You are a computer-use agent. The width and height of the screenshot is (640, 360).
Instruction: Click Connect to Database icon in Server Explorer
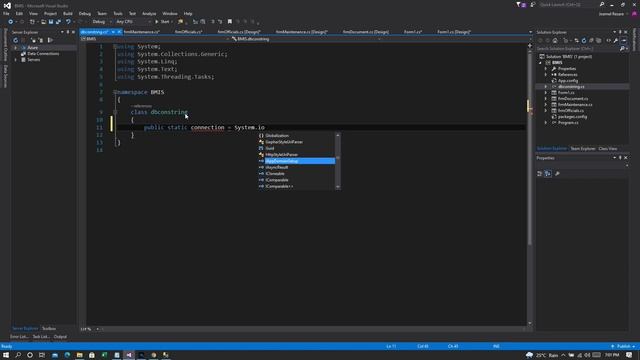pos(33,40)
